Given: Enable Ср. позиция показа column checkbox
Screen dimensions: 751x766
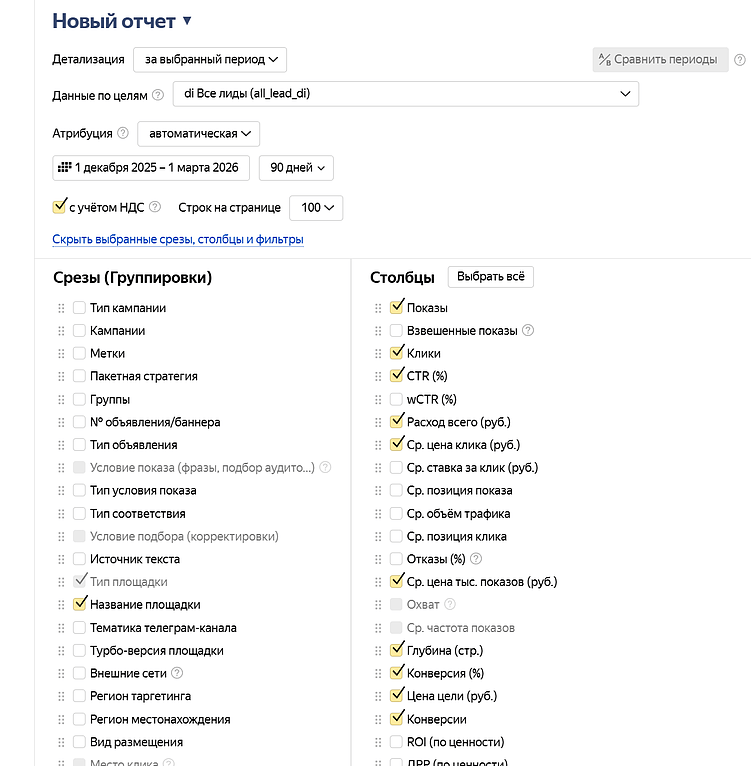Looking at the screenshot, I should pyautogui.click(x=396, y=490).
